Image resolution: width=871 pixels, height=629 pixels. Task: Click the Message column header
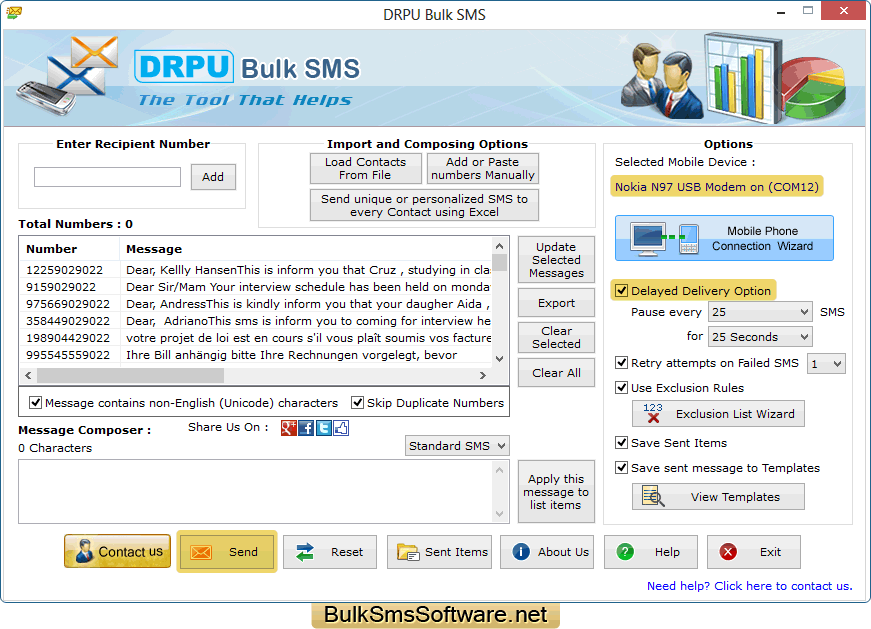click(306, 249)
